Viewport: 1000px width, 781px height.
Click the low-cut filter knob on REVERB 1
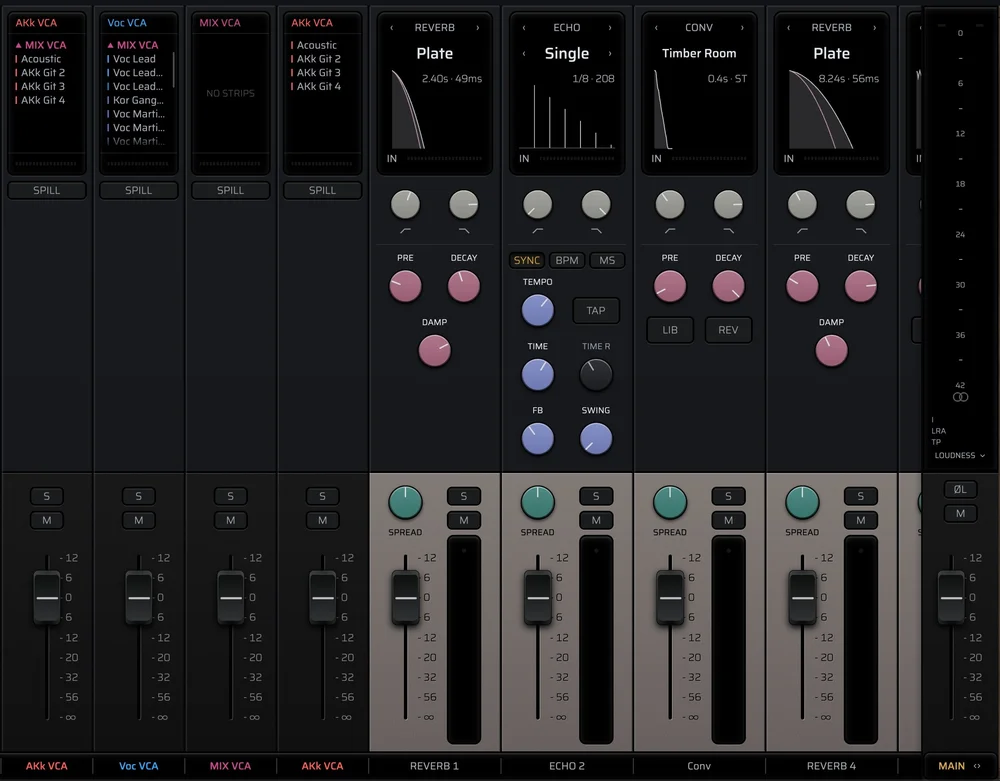(405, 205)
